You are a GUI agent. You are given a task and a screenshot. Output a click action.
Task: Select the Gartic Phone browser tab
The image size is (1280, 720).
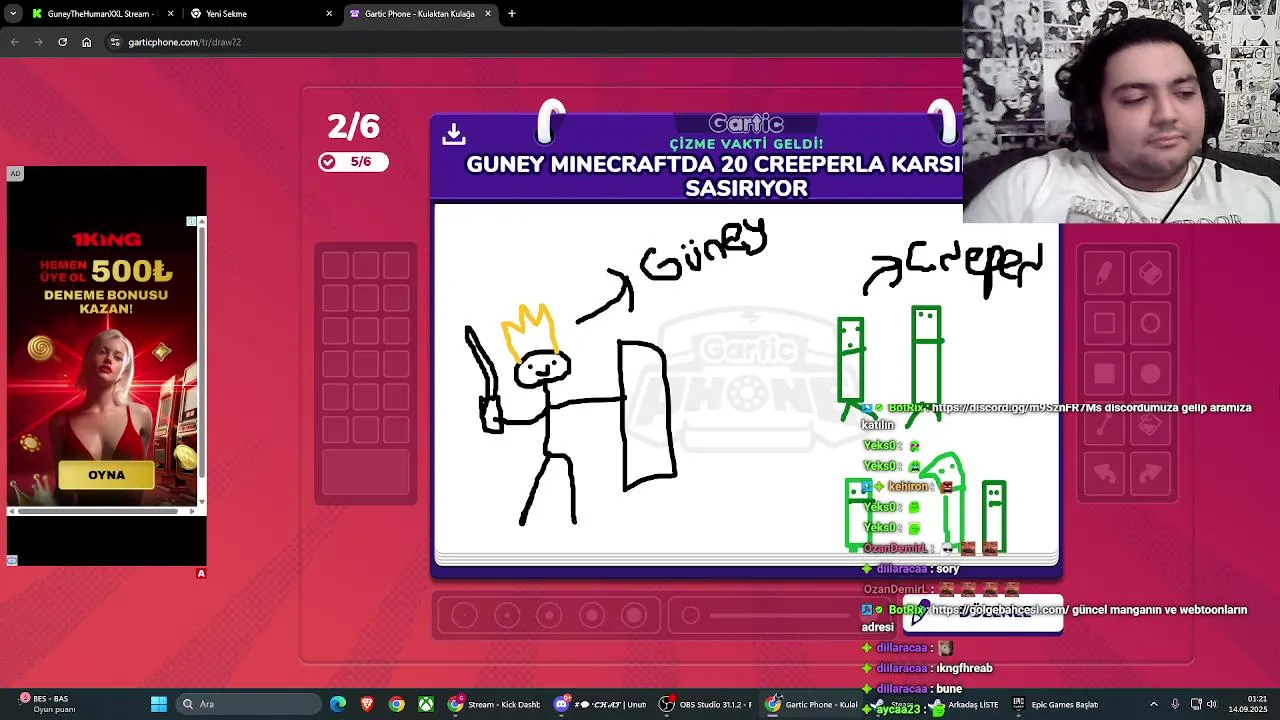click(420, 14)
